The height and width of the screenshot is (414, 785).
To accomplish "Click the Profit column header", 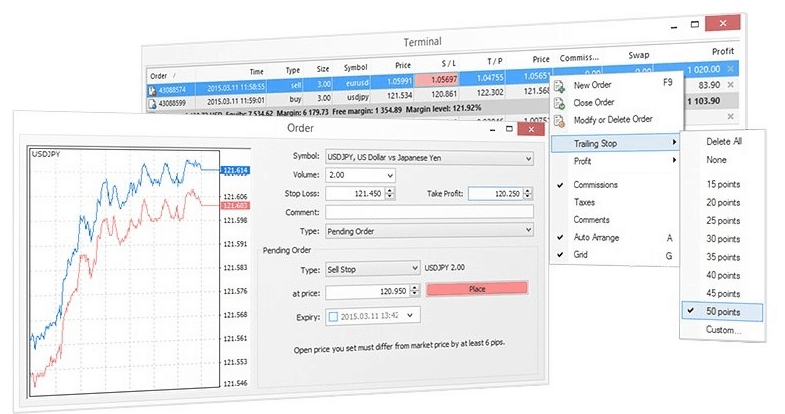I will [722, 51].
